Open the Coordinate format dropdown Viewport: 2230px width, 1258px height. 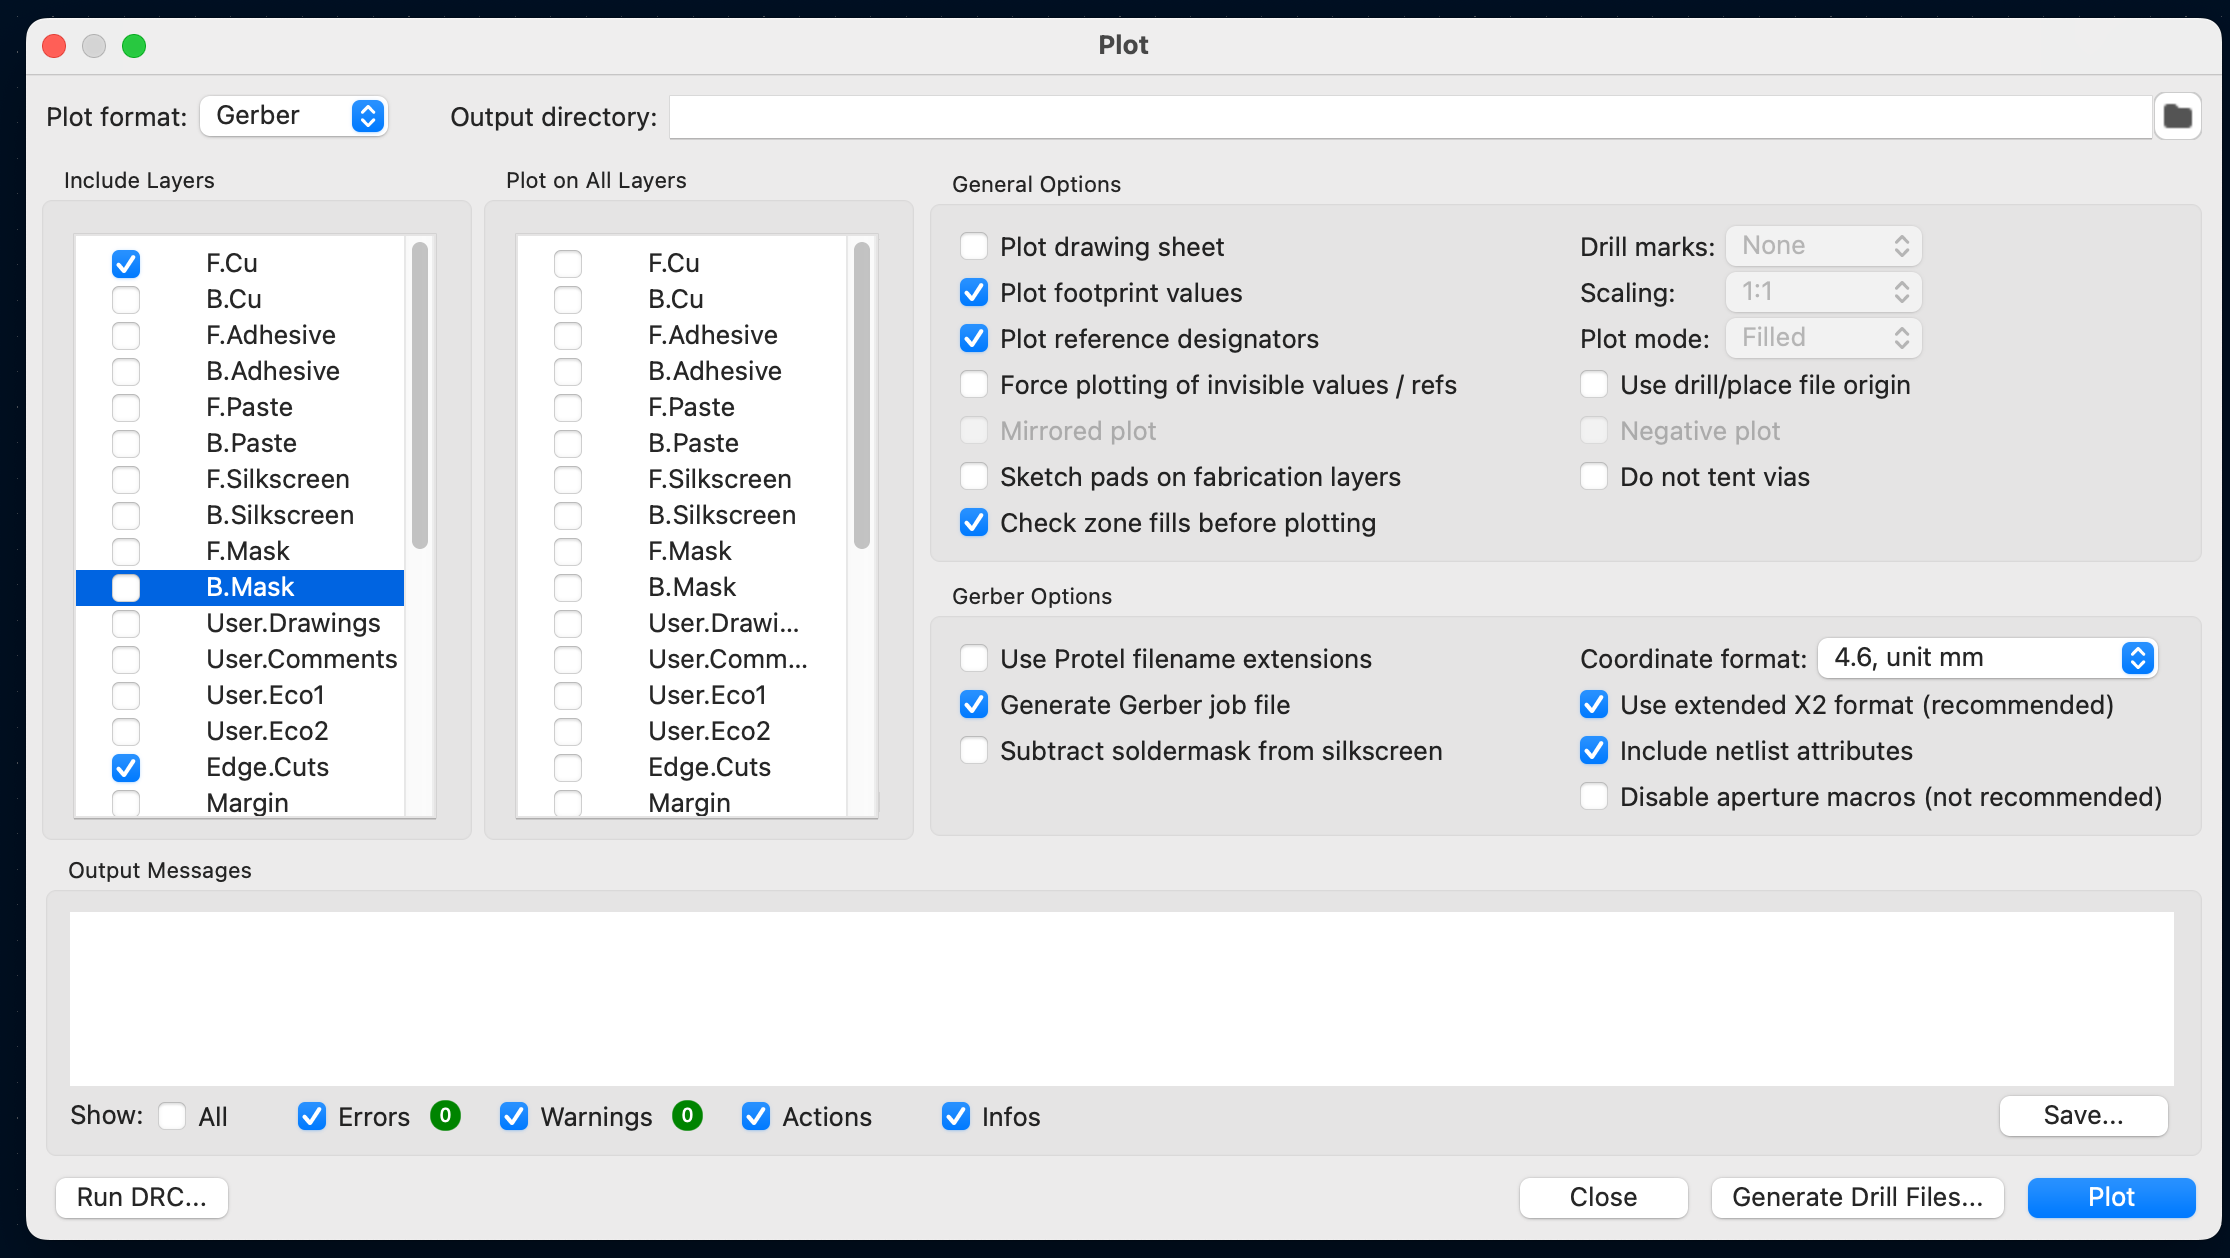click(1987, 658)
